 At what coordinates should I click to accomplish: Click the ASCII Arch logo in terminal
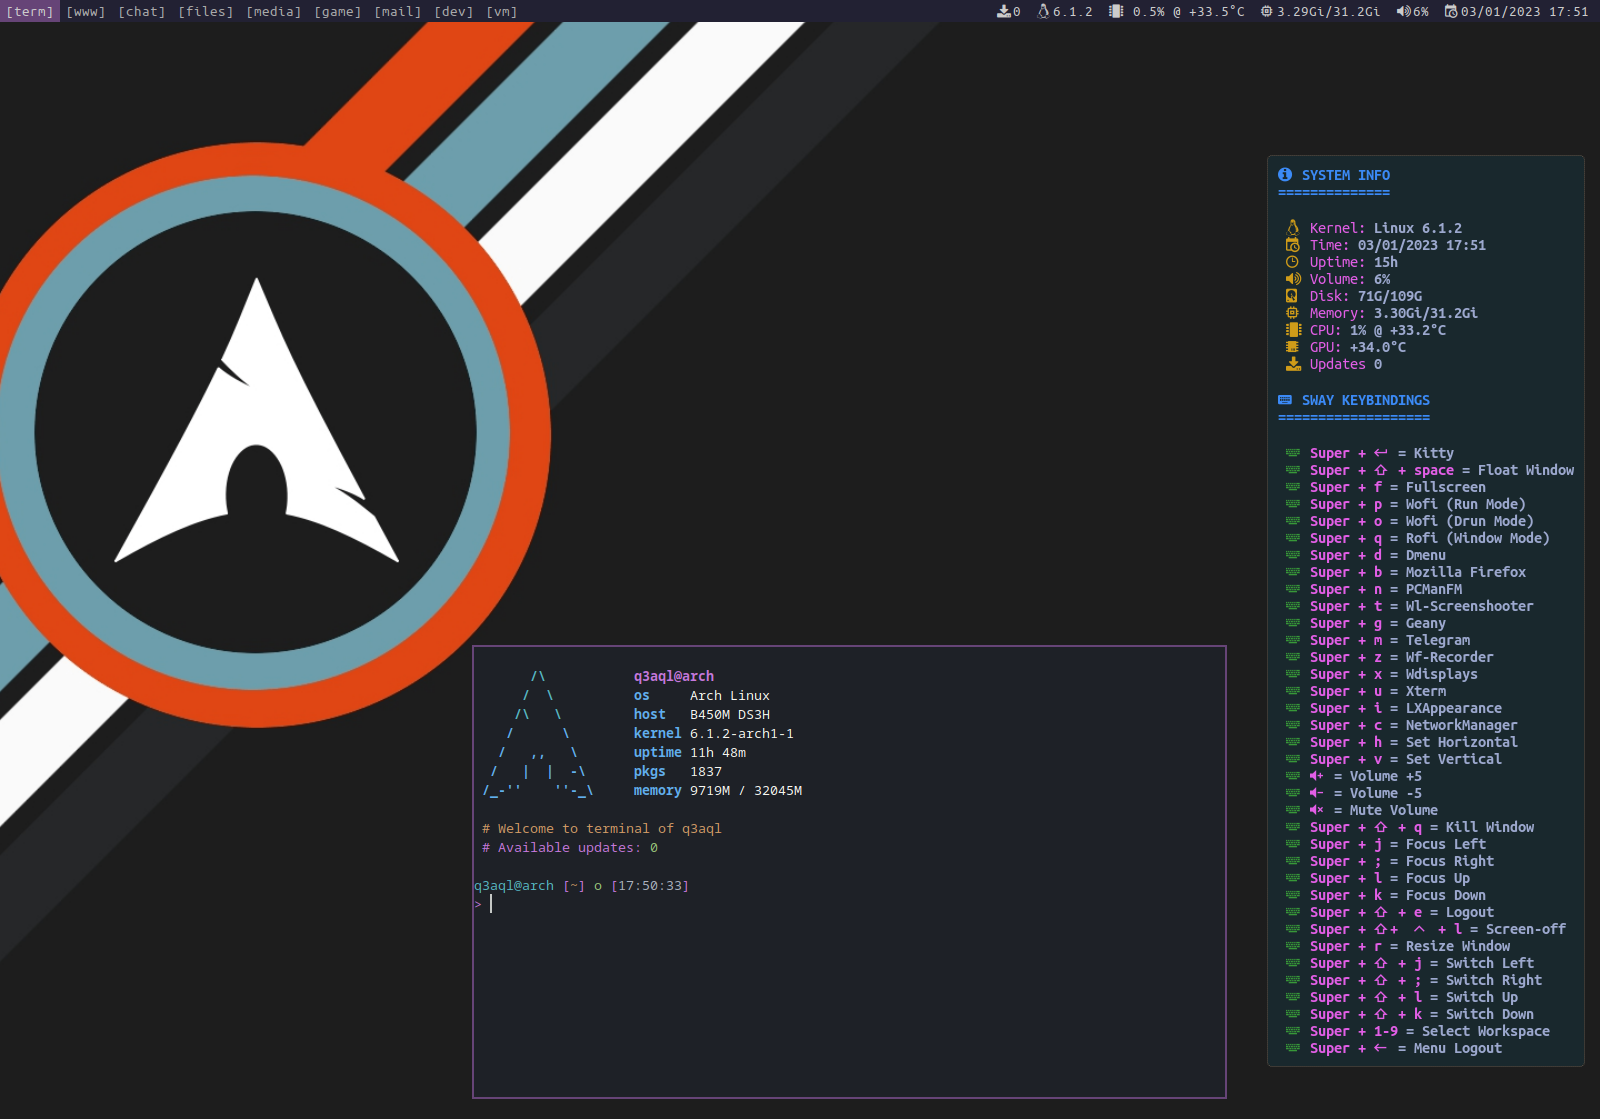coord(538,733)
